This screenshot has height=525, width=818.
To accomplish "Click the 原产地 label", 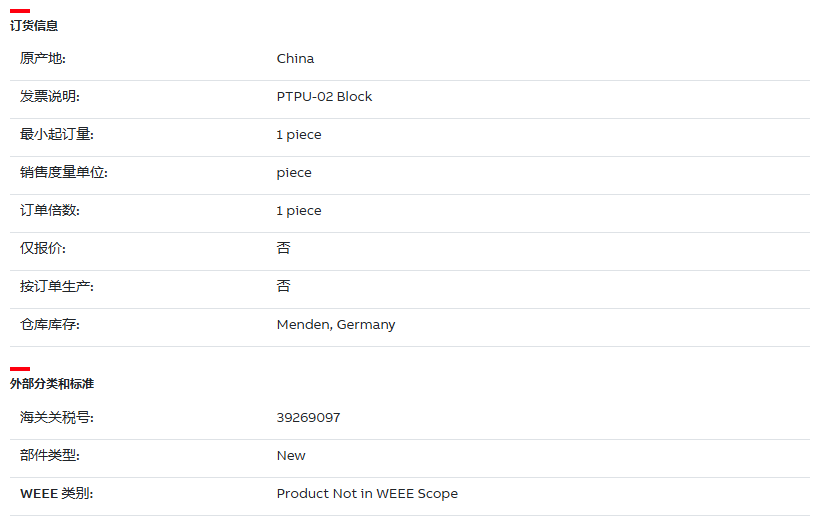I will click(x=43, y=58).
